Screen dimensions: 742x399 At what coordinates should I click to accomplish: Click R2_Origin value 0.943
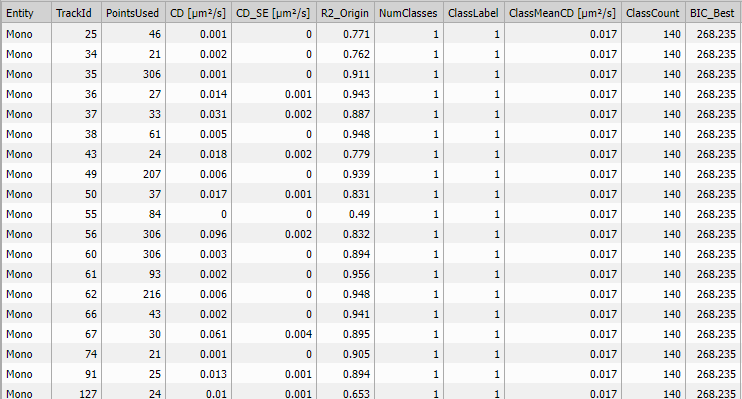[x=356, y=94]
